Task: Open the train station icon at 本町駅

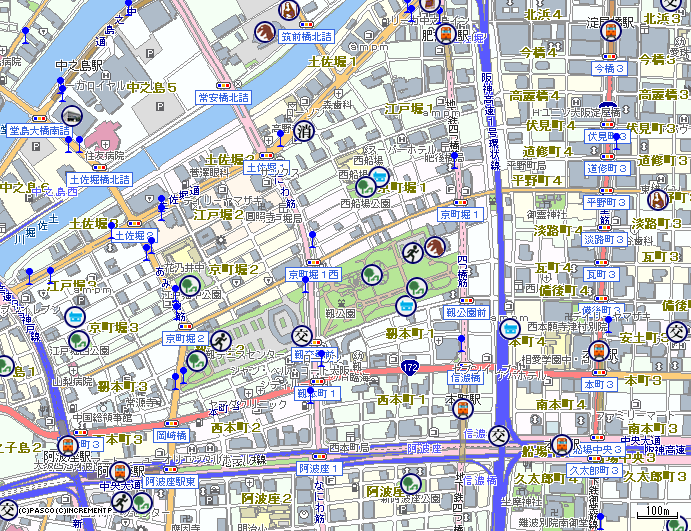Action: pyautogui.click(x=462, y=408)
